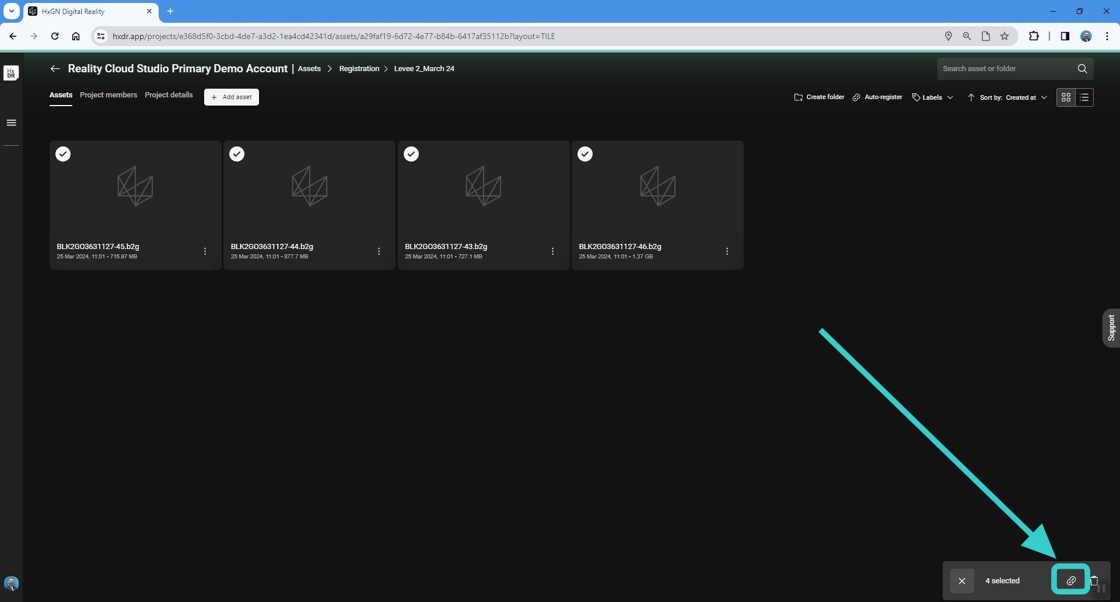Open the BLK2GO3631127-46.b2g thumbnail
Viewport: 1120px width, 602px height.
click(x=658, y=186)
